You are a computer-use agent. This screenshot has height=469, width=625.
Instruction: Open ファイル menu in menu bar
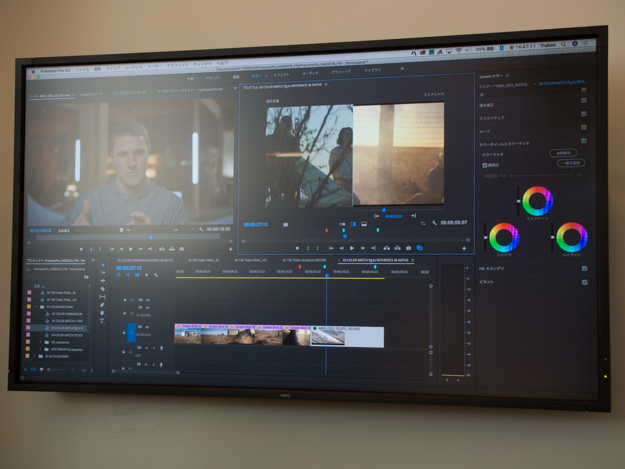pos(82,70)
